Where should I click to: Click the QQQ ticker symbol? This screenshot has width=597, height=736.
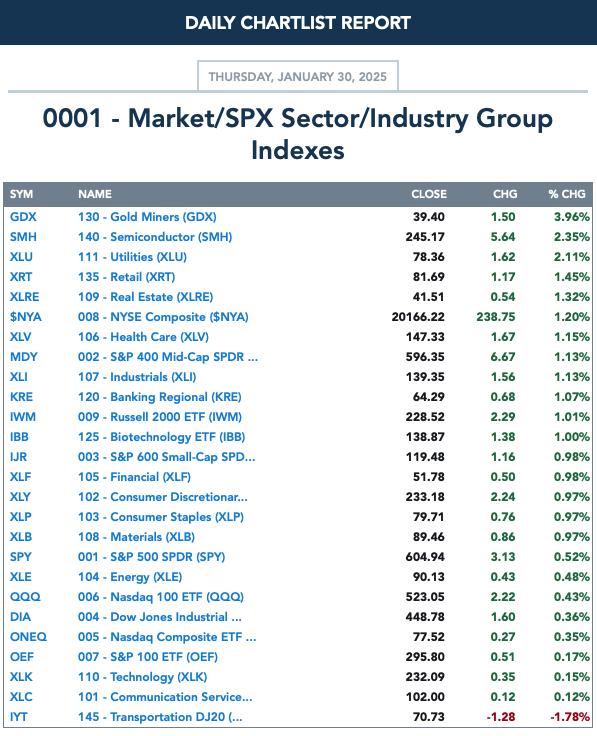[25, 597]
